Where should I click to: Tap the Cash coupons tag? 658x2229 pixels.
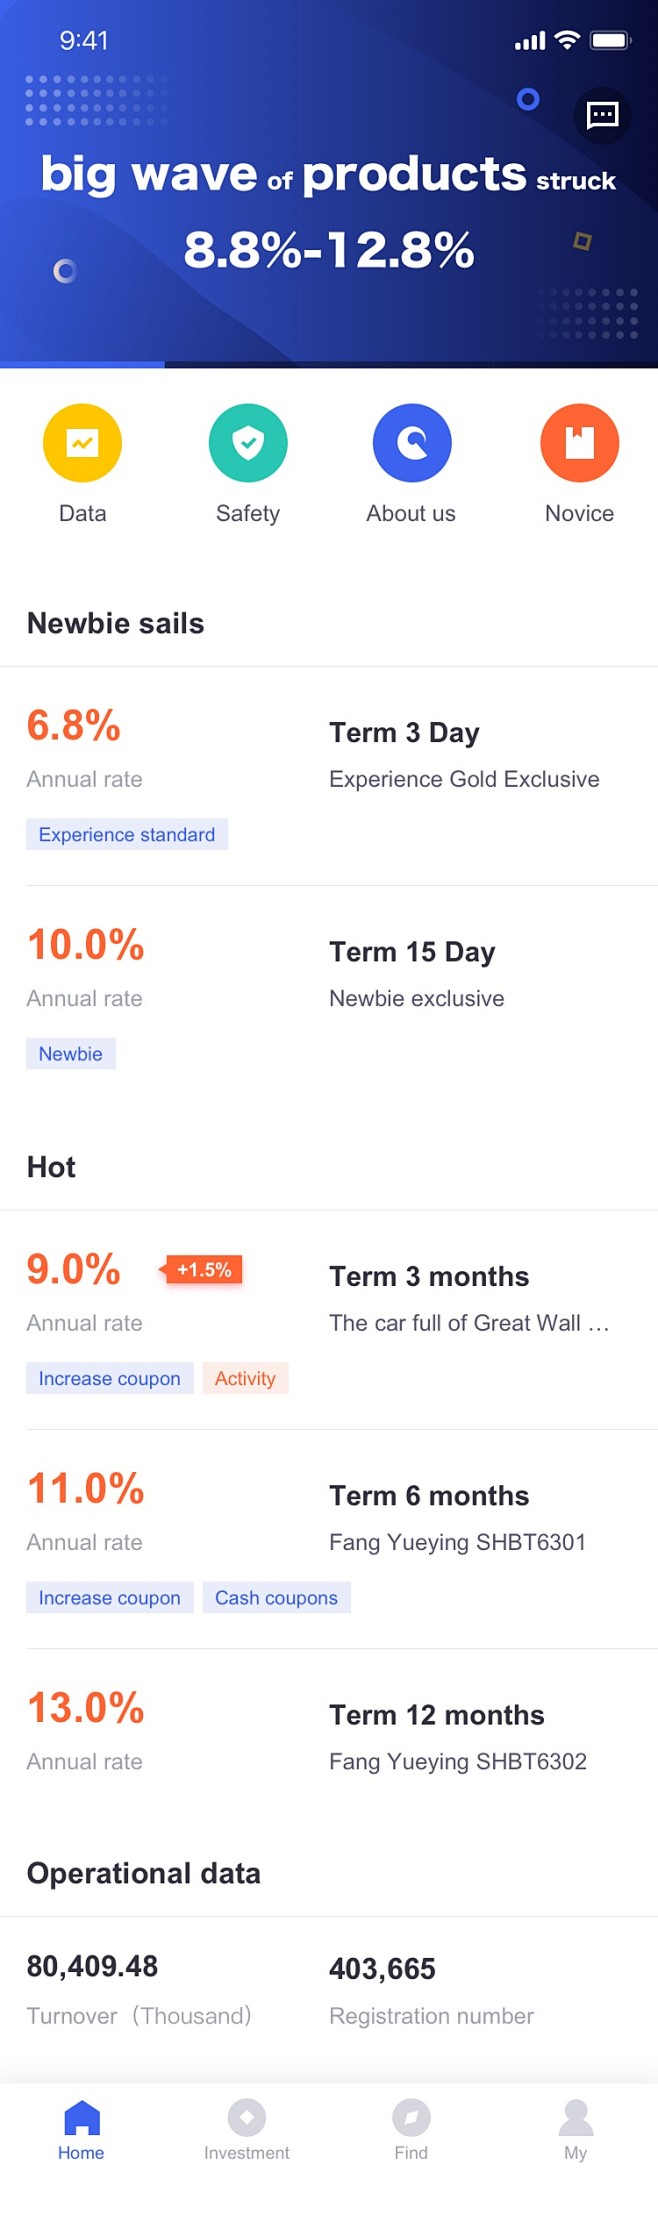point(276,1598)
